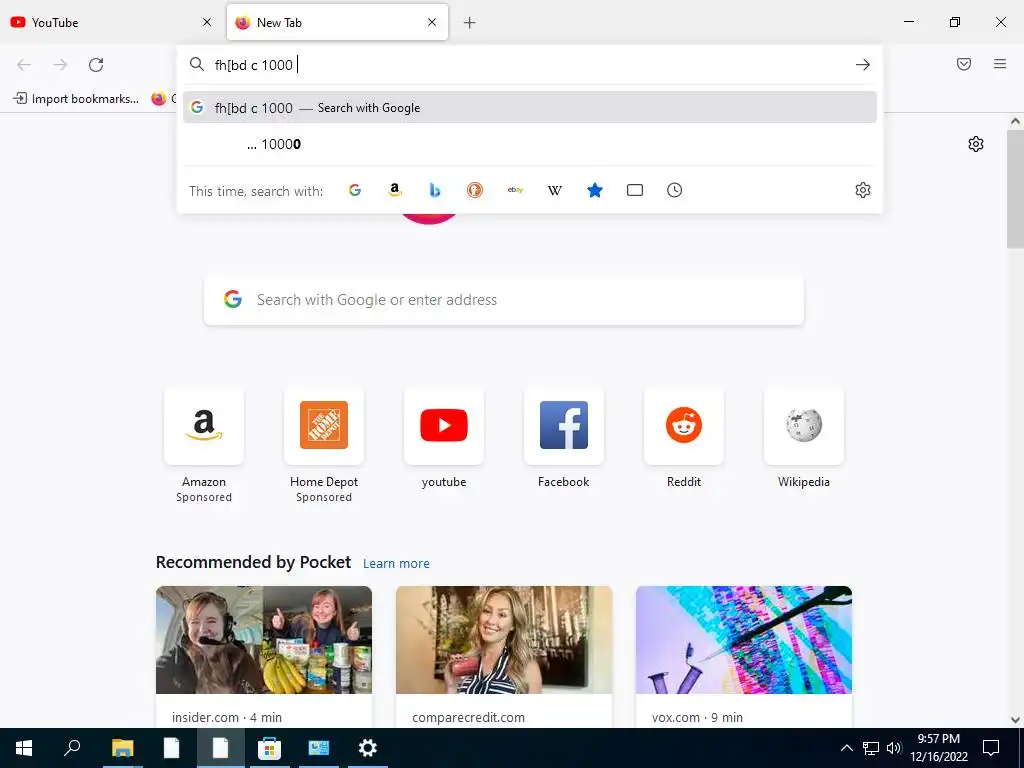Open a new tab with the plus button
The height and width of the screenshot is (768, 1024).
click(470, 23)
